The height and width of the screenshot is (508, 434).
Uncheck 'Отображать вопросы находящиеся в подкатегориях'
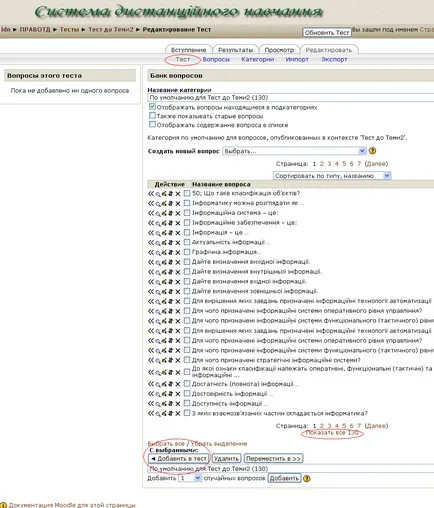(x=152, y=107)
